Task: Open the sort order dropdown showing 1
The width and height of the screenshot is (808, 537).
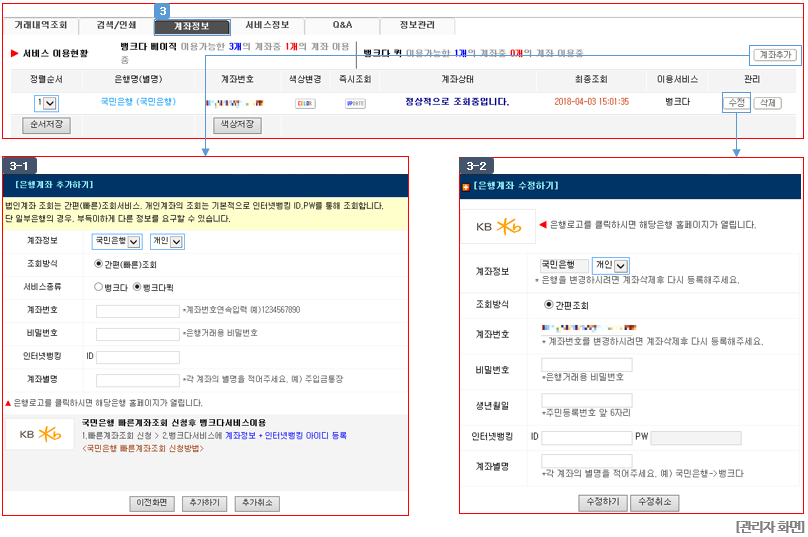Action: click(x=46, y=103)
